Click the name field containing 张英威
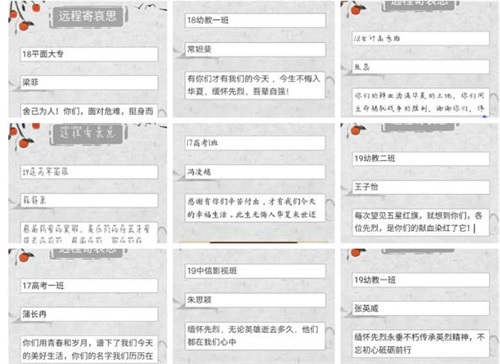The image size is (500, 364). tap(421, 309)
